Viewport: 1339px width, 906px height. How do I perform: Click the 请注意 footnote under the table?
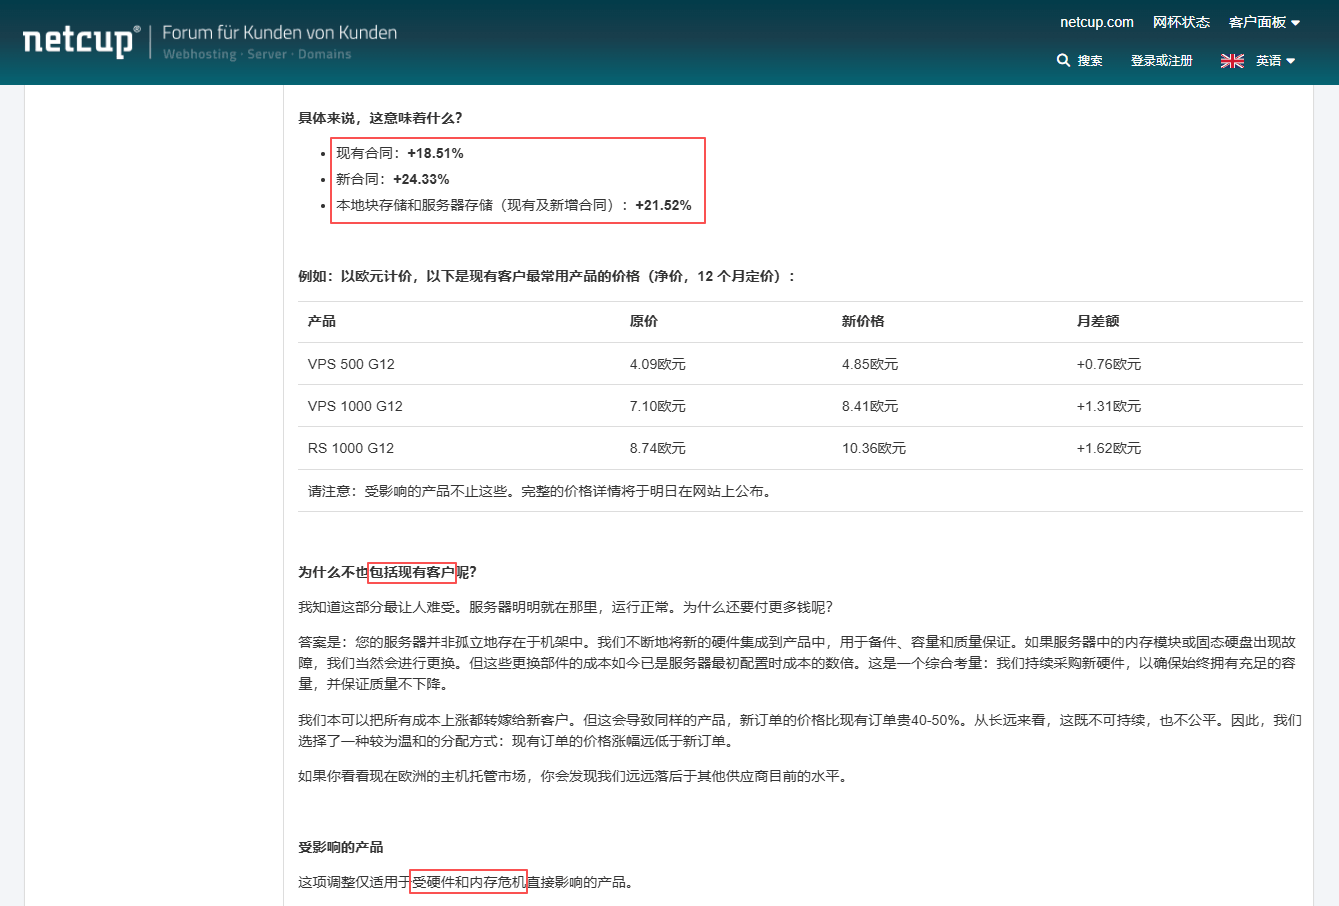click(x=540, y=491)
